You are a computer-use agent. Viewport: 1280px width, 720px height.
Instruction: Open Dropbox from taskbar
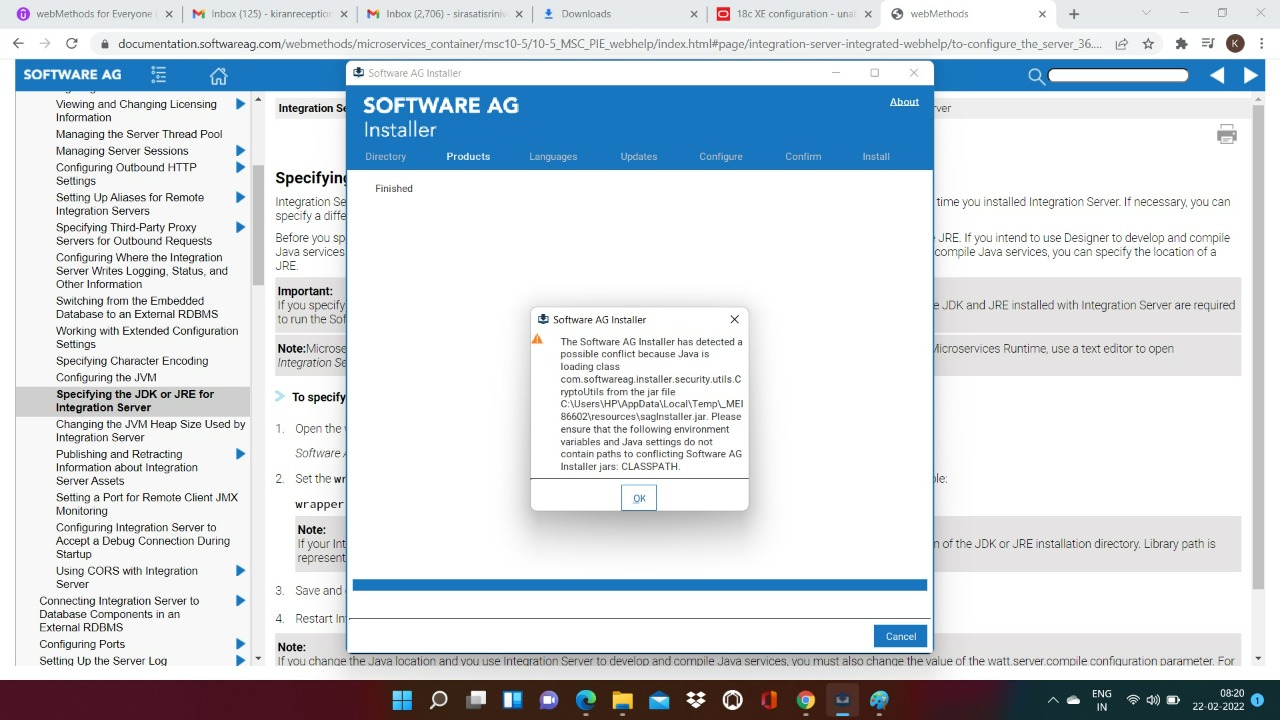pos(696,700)
